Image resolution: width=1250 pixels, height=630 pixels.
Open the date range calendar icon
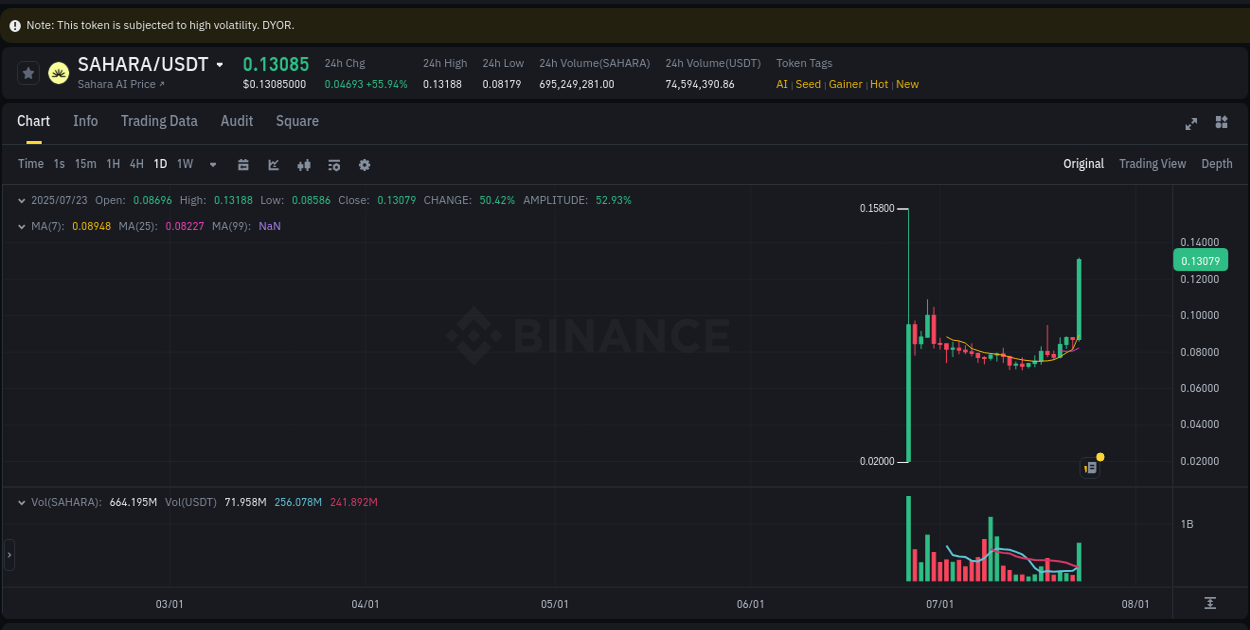pyautogui.click(x=243, y=164)
